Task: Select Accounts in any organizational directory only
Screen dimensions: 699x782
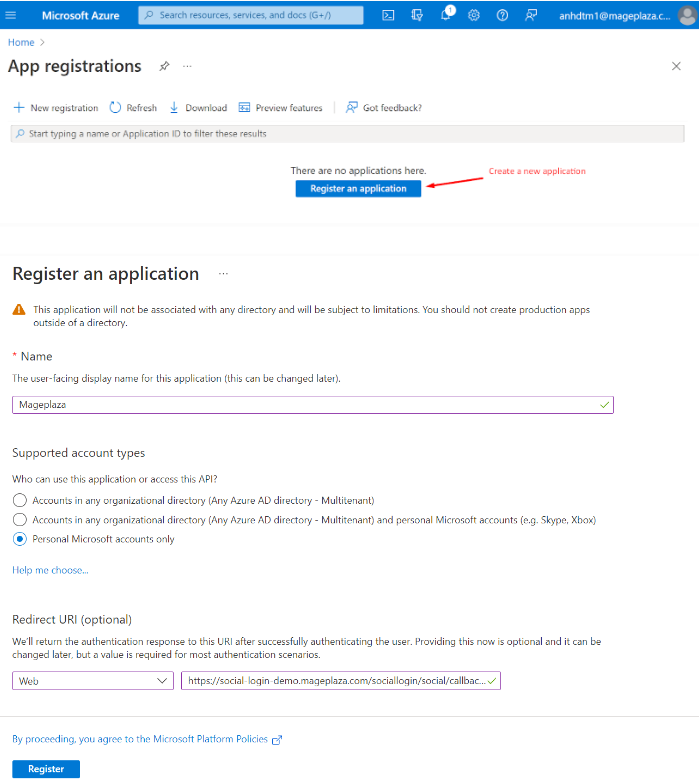Action: (20, 500)
